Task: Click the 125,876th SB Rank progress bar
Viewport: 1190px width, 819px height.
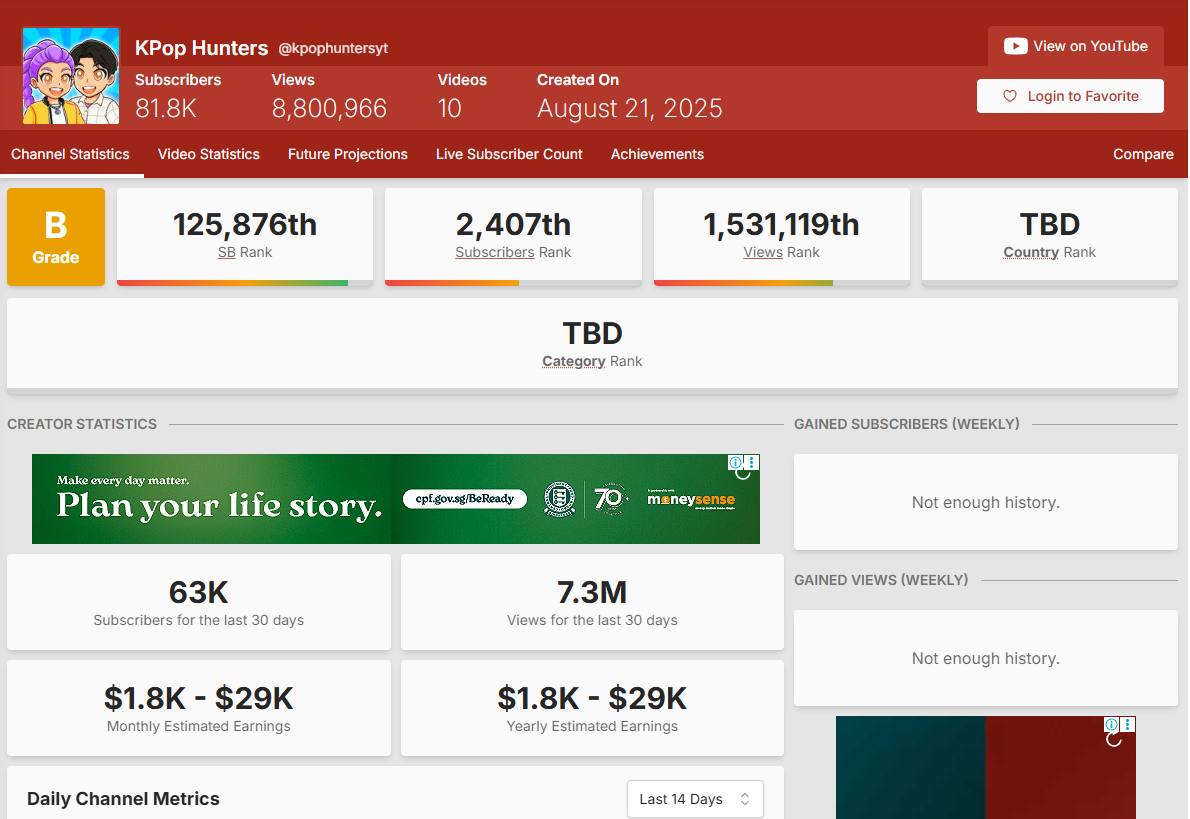Action: coord(244,283)
